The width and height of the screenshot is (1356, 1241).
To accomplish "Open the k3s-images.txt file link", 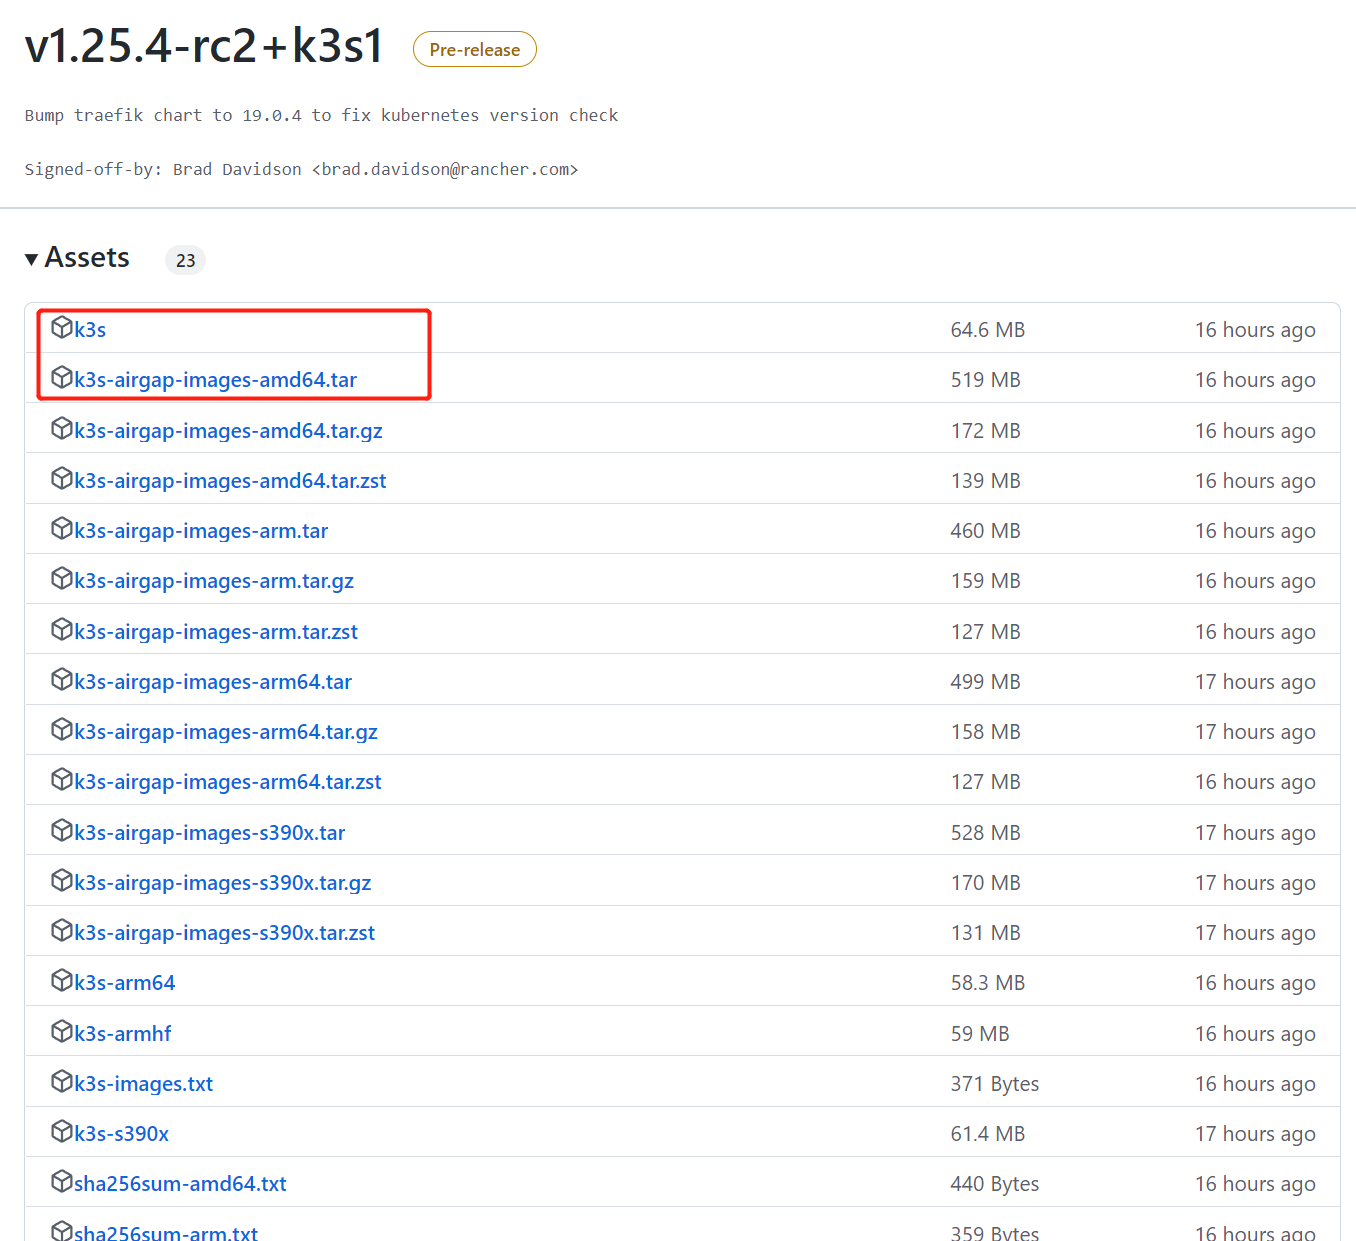I will point(144,1084).
